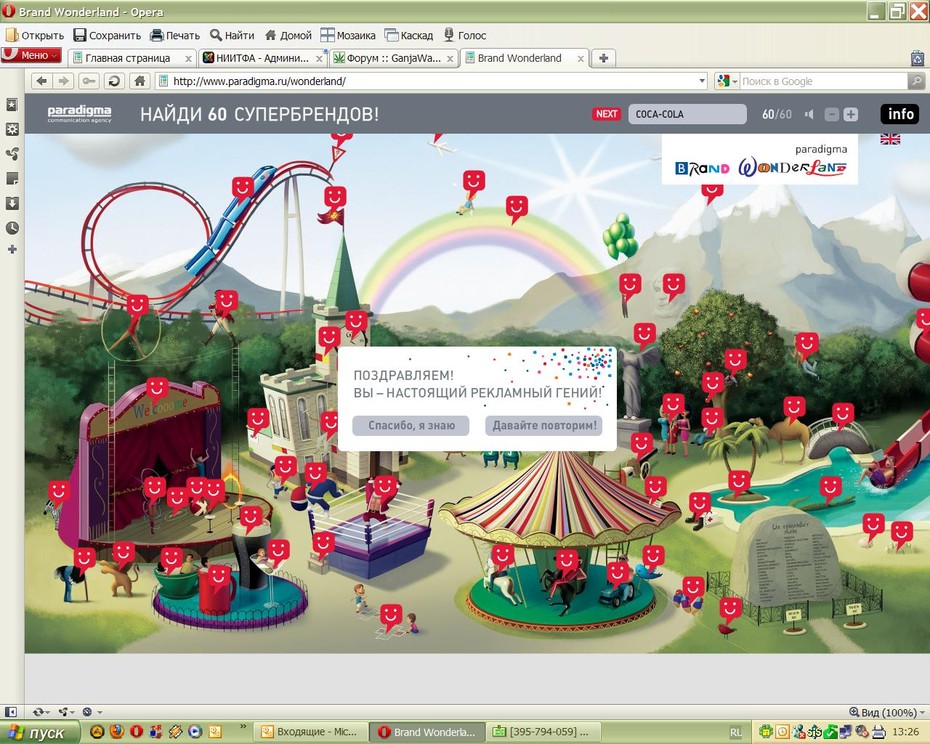Navigate back with the left arrow button
The width and height of the screenshot is (930, 744).
tap(42, 81)
